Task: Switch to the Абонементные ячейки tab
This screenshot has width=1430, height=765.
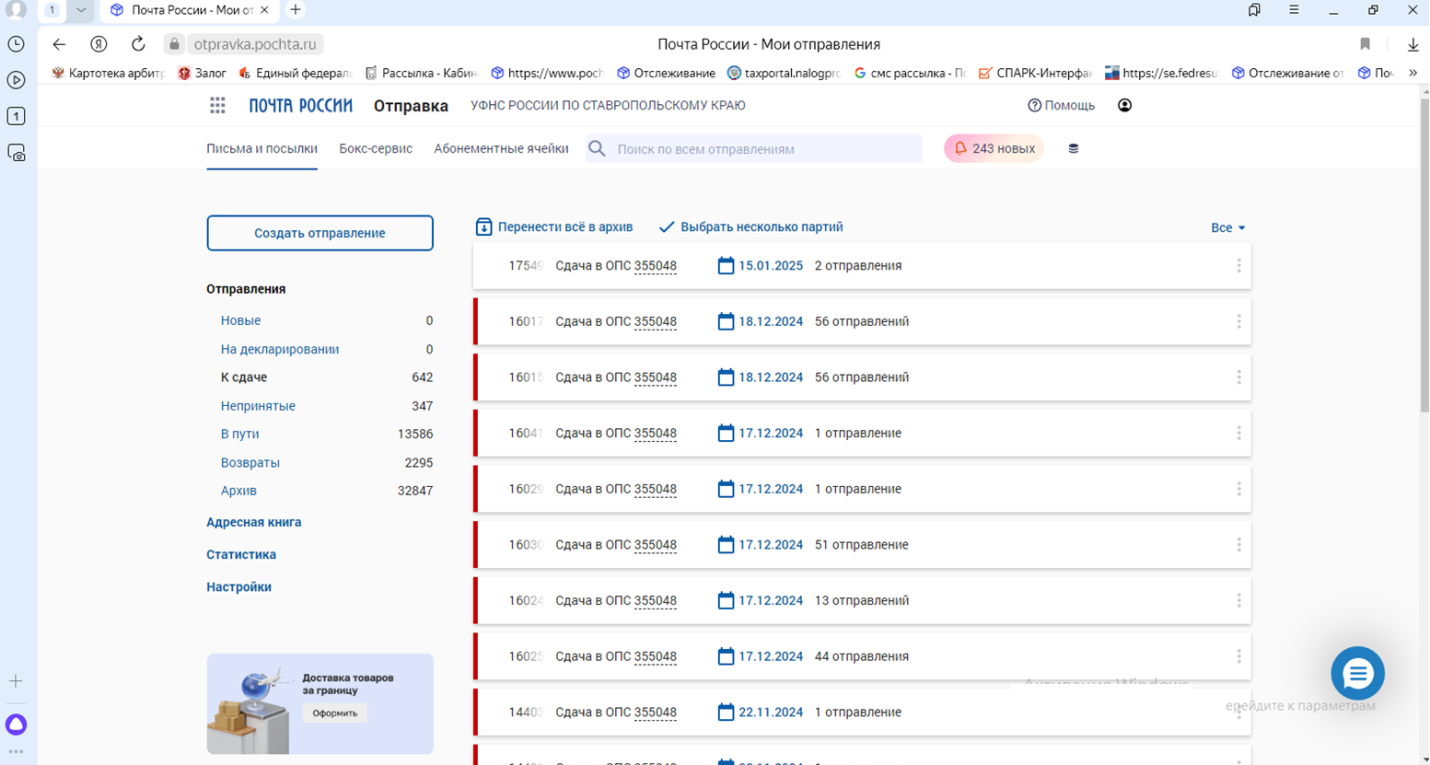Action: click(501, 149)
